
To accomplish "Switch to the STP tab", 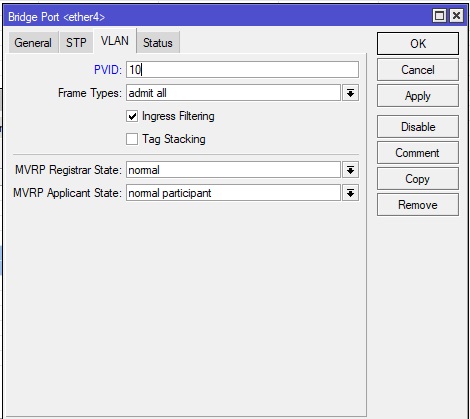I will [76, 42].
